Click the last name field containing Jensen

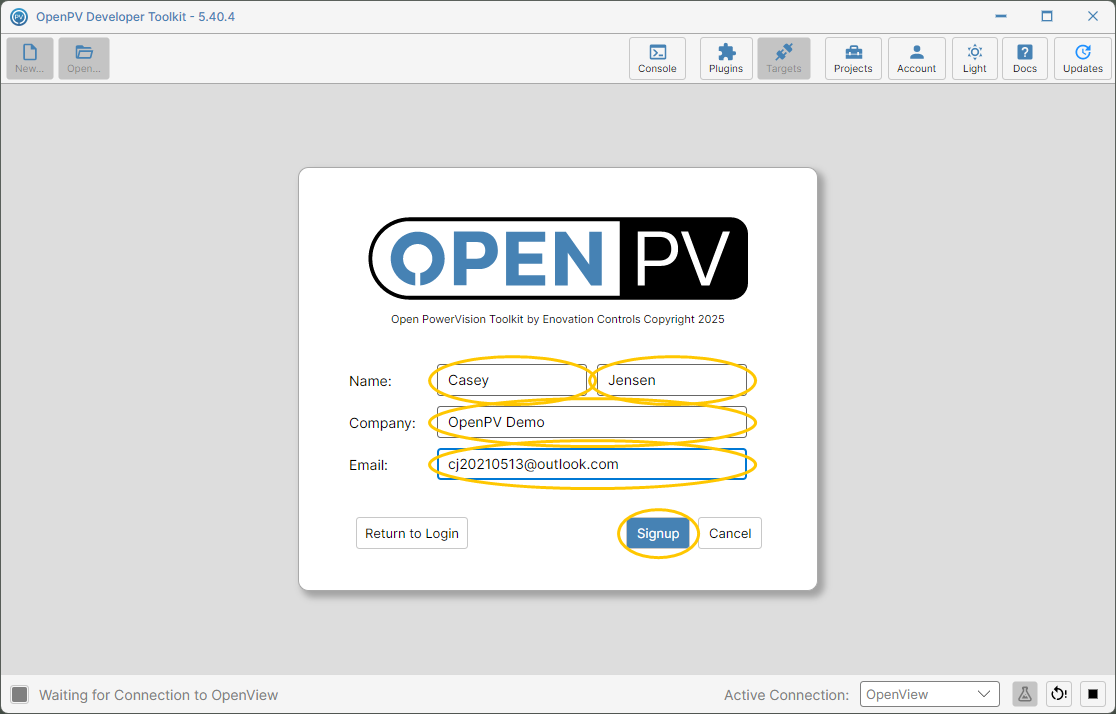(x=672, y=380)
